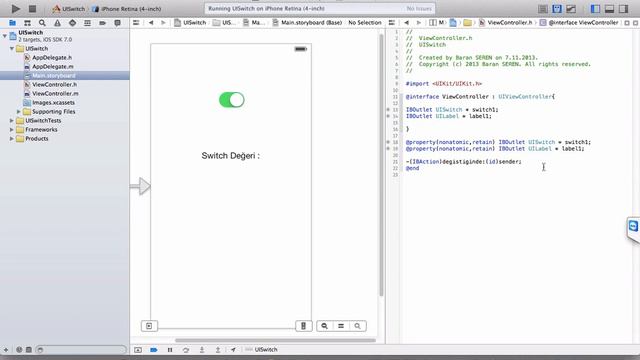Image resolution: width=640 pixels, height=360 pixels.
Task: Expand the UISwitchTests group
Action: click(x=12, y=120)
